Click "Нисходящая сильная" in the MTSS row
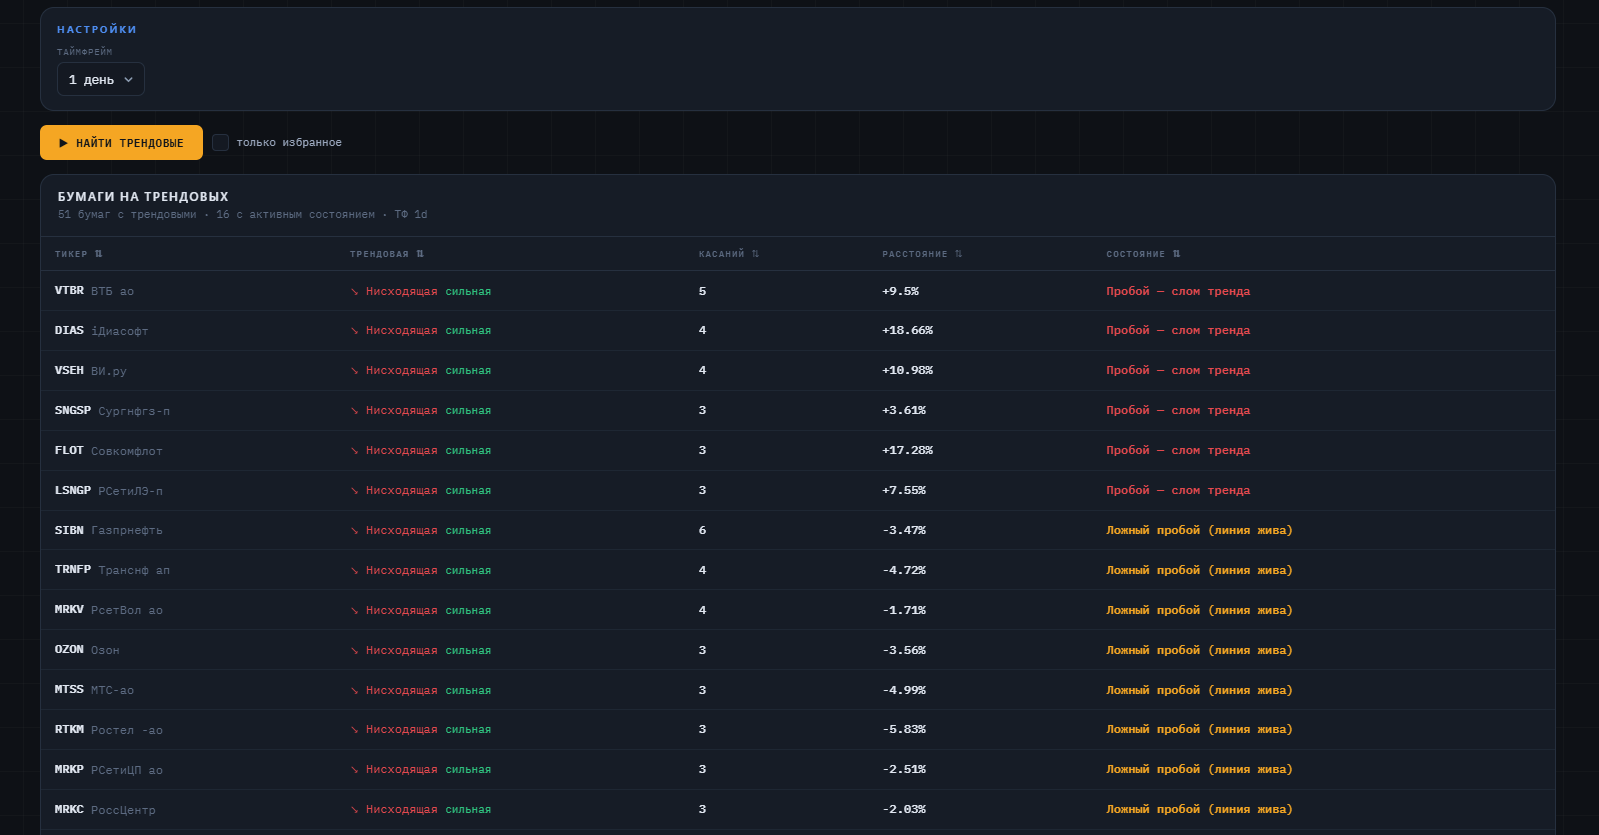The height and width of the screenshot is (835, 1599). coord(421,690)
